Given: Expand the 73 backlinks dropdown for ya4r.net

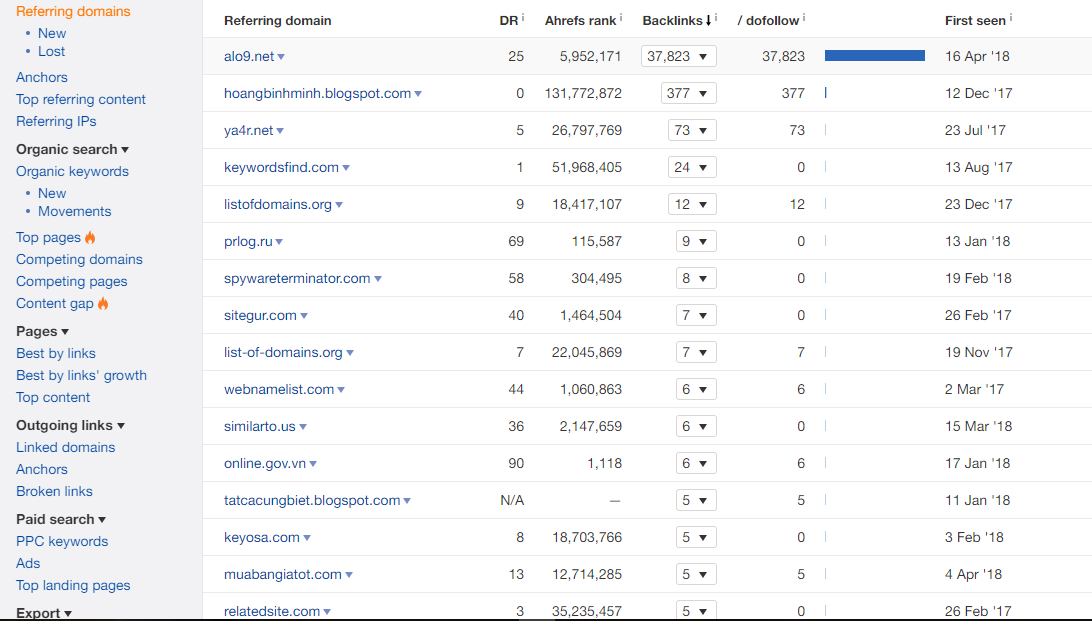Looking at the screenshot, I should pyautogui.click(x=692, y=130).
